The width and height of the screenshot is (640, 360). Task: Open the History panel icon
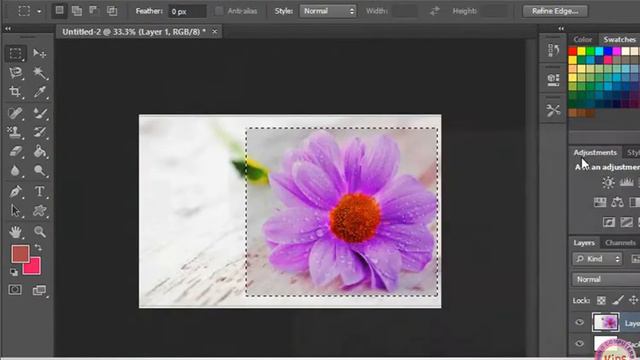tap(553, 50)
